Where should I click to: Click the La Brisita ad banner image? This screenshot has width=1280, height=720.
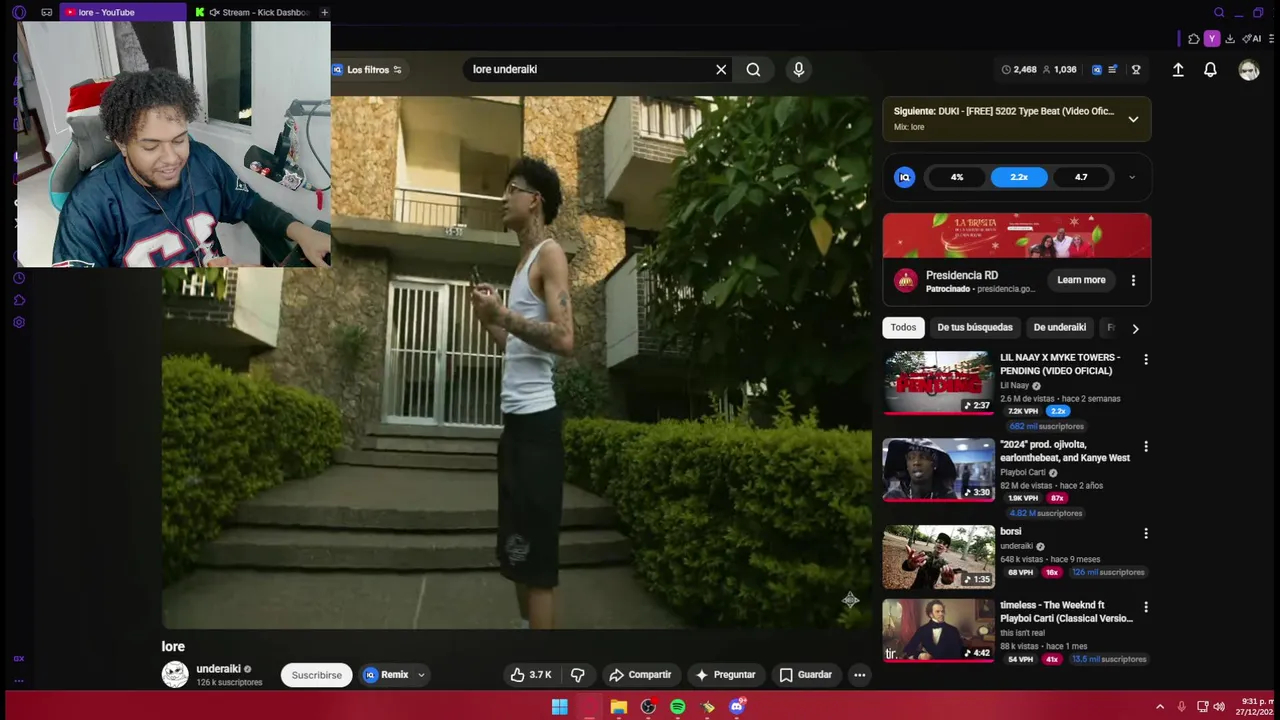pos(1016,236)
